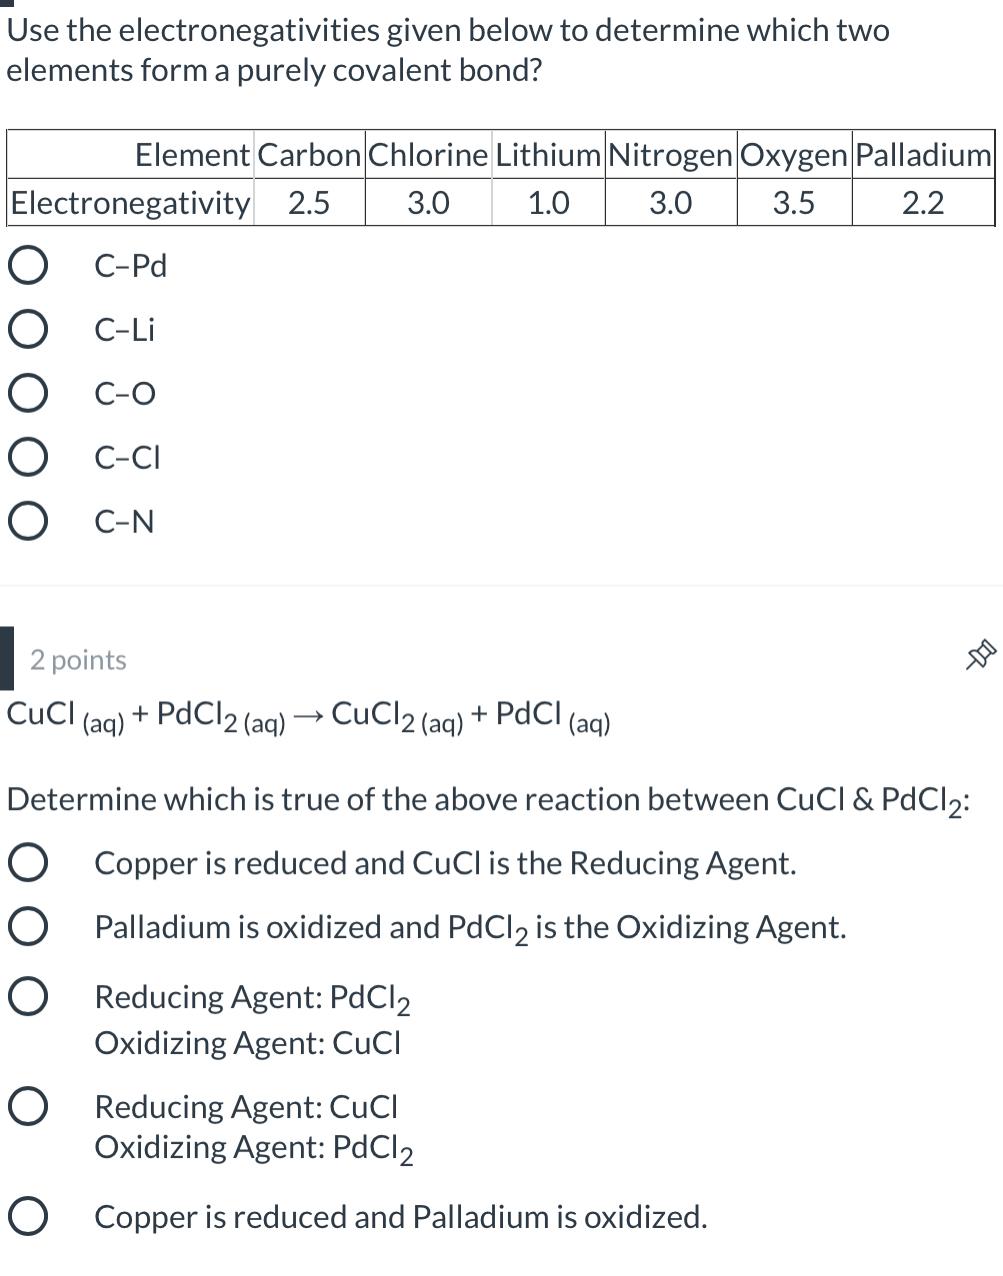
Task: Select the C–N answer option
Action: [x=29, y=520]
